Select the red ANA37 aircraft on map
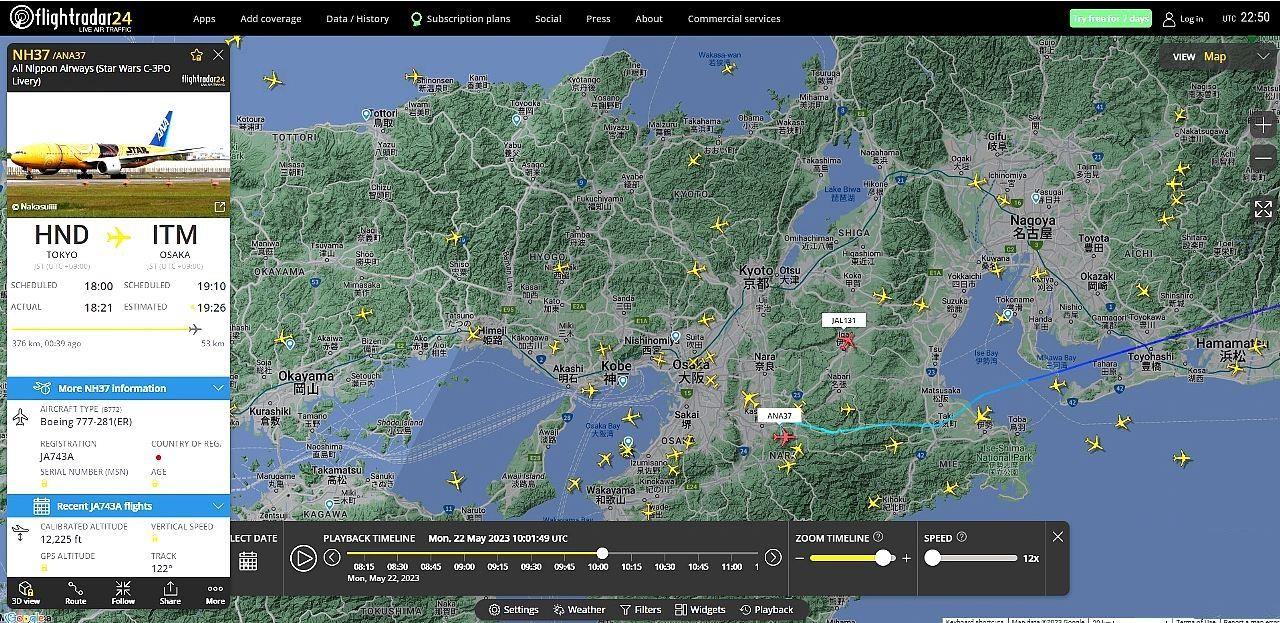The image size is (1280, 623). coord(784,436)
